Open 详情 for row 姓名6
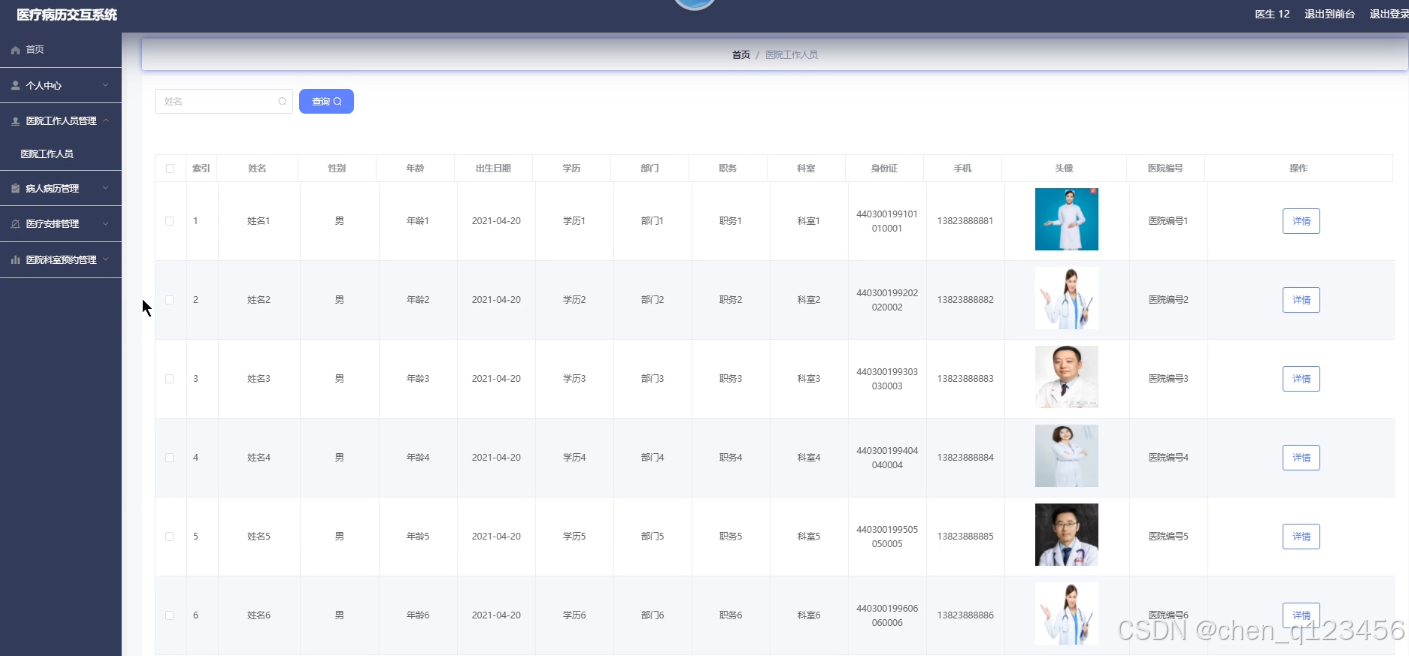 (x=1301, y=616)
